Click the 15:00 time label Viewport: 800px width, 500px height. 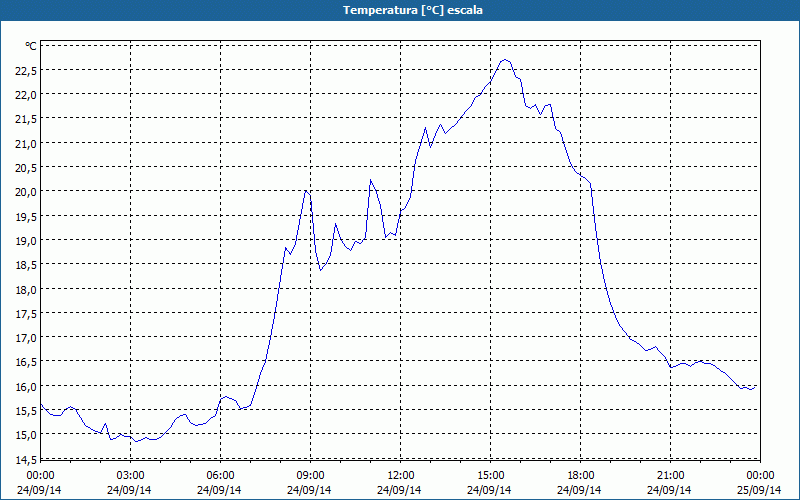point(490,476)
